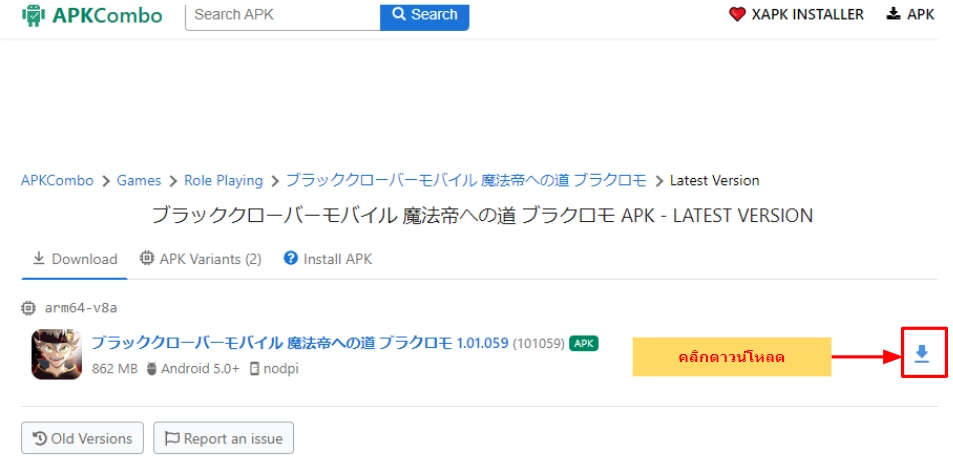
Task: Click the phone icon before nodpi
Action: coord(254,368)
